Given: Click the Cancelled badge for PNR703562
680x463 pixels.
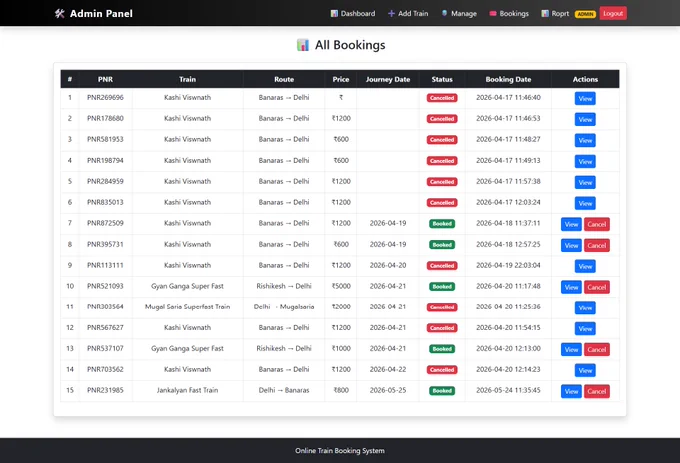Looking at the screenshot, I should coord(442,370).
